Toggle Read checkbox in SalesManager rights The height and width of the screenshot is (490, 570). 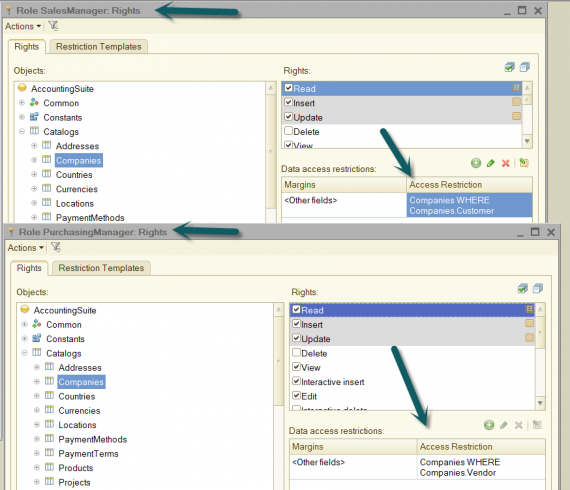[288, 88]
